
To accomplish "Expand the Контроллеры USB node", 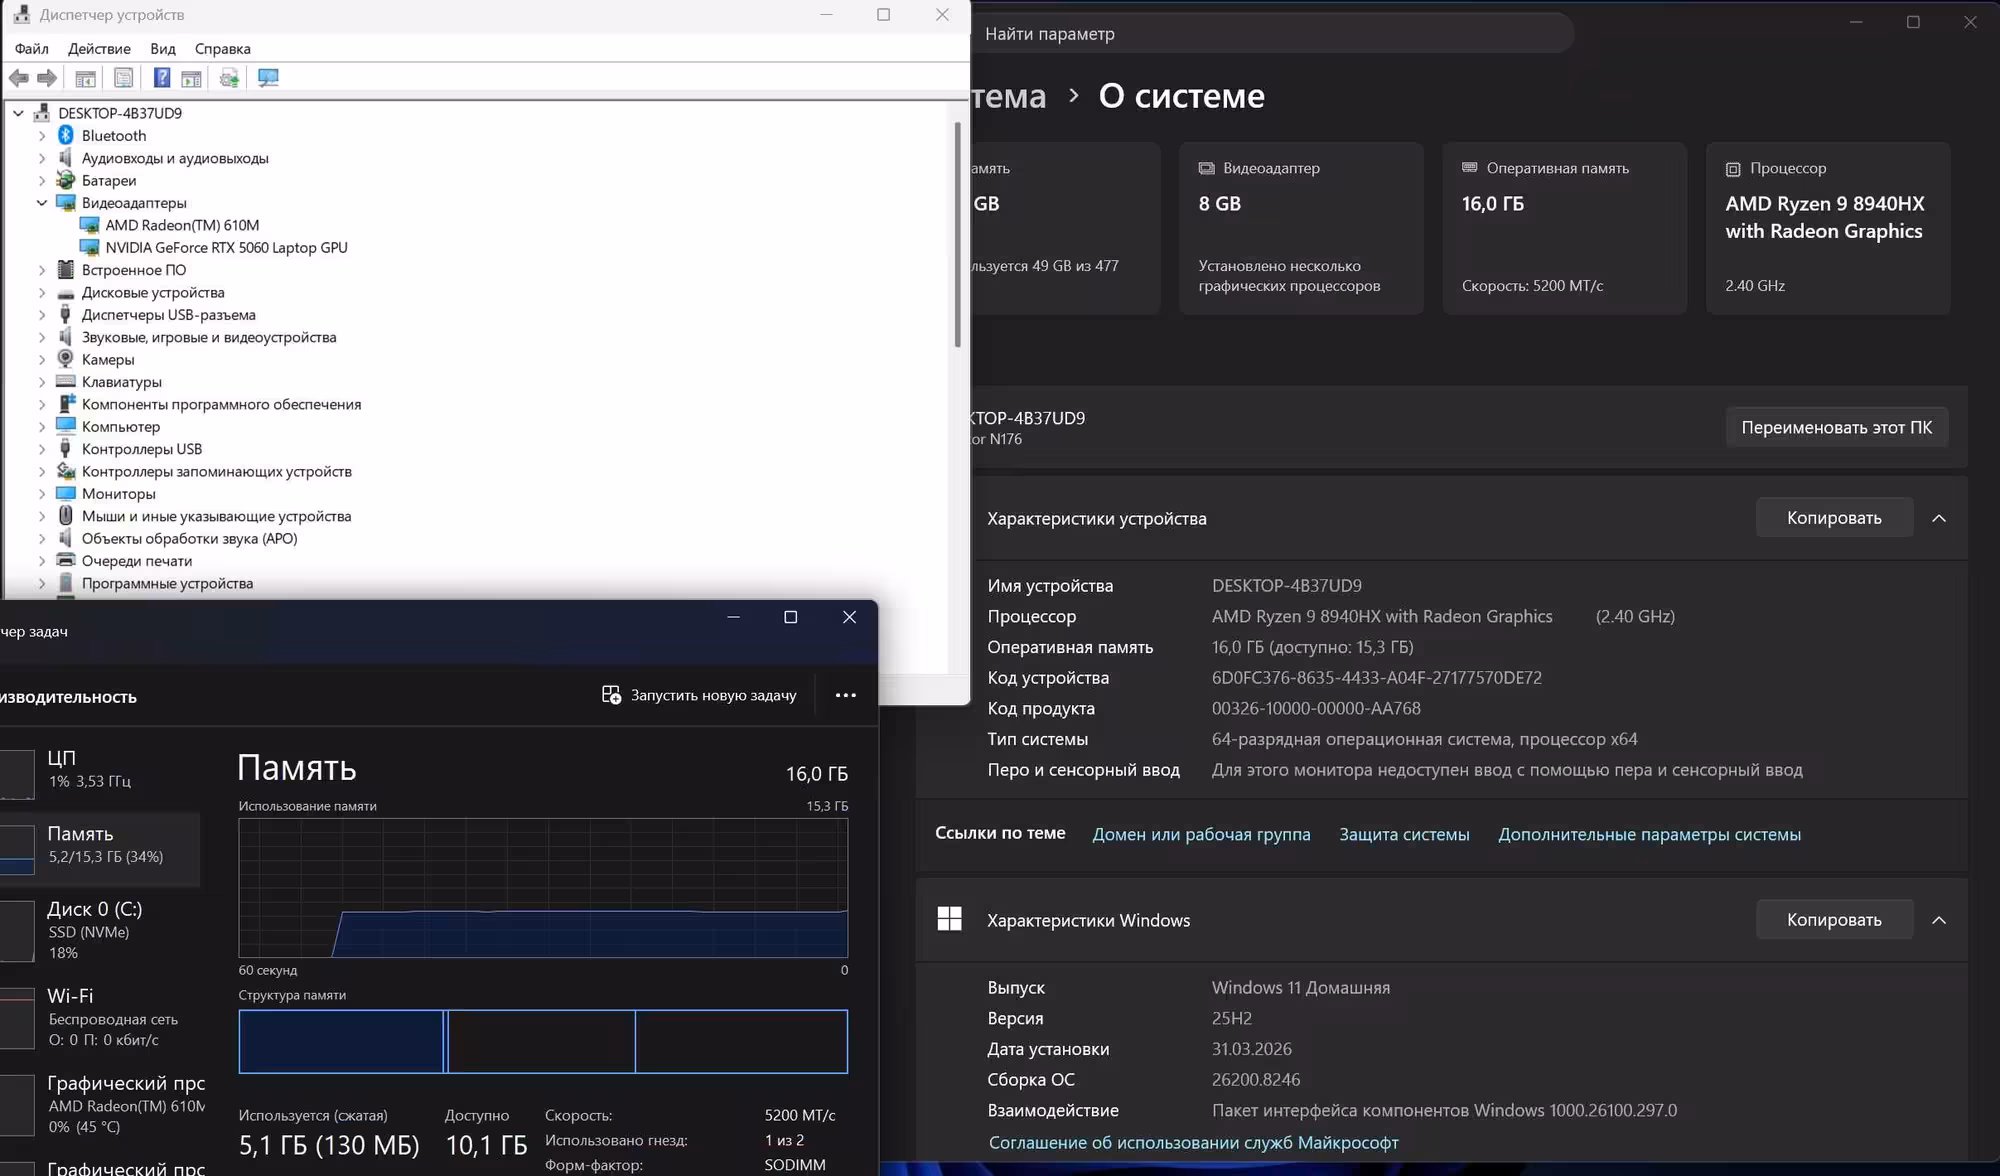I will [42, 449].
